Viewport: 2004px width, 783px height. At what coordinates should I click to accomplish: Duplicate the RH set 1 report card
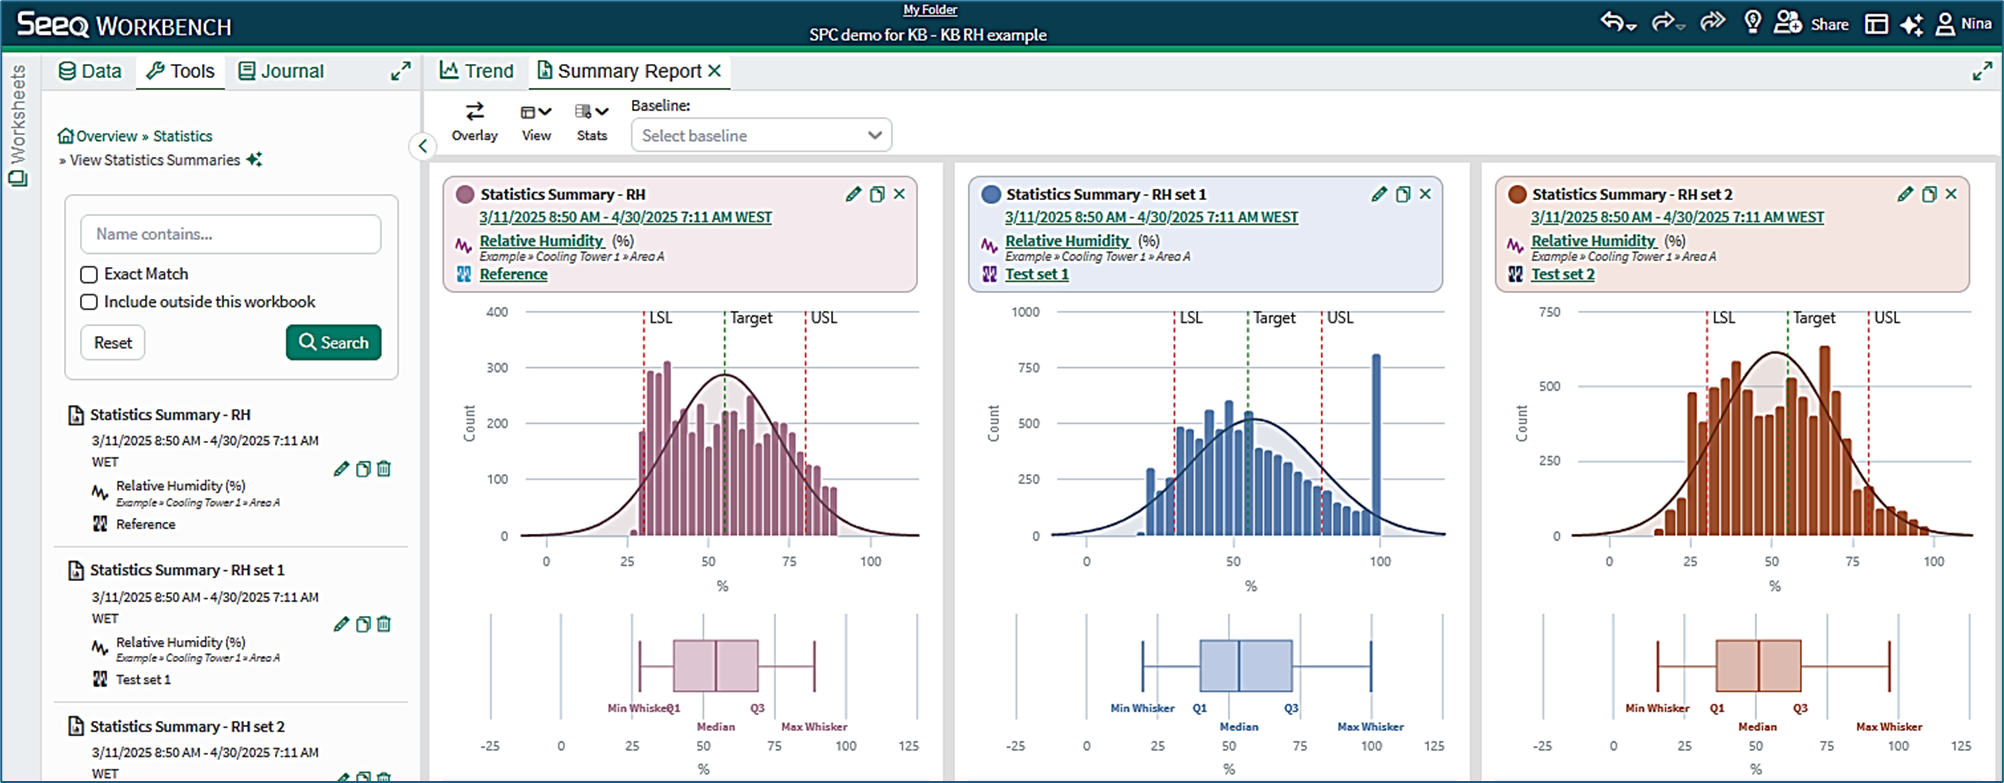pos(1403,194)
